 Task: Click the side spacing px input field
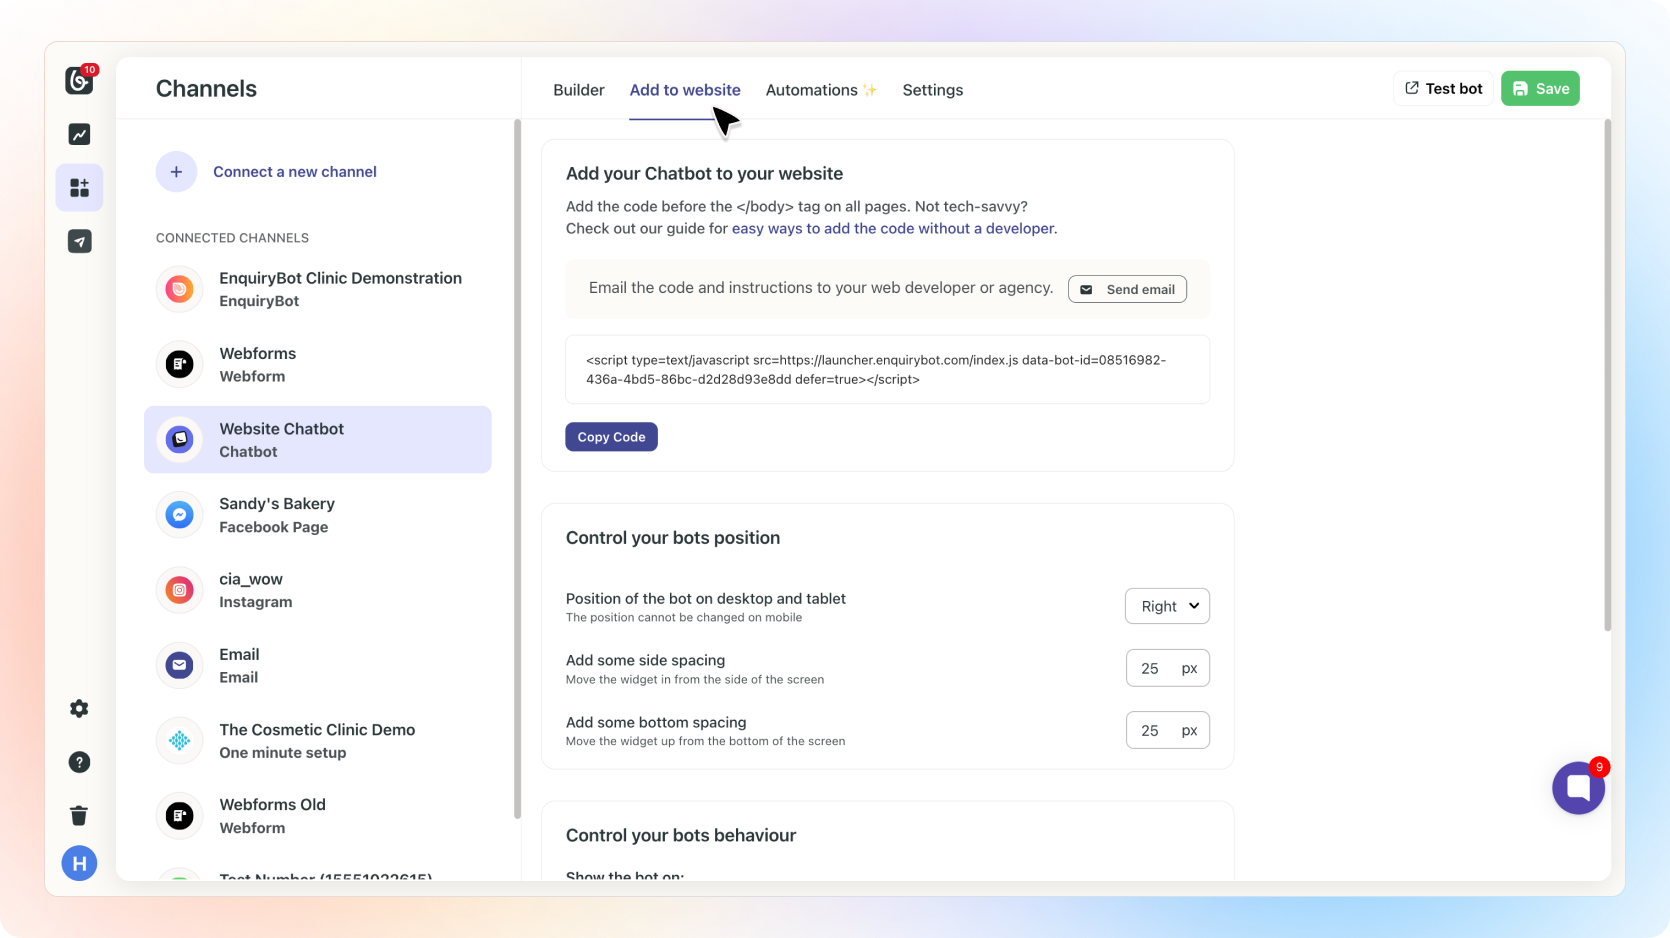(x=1151, y=668)
